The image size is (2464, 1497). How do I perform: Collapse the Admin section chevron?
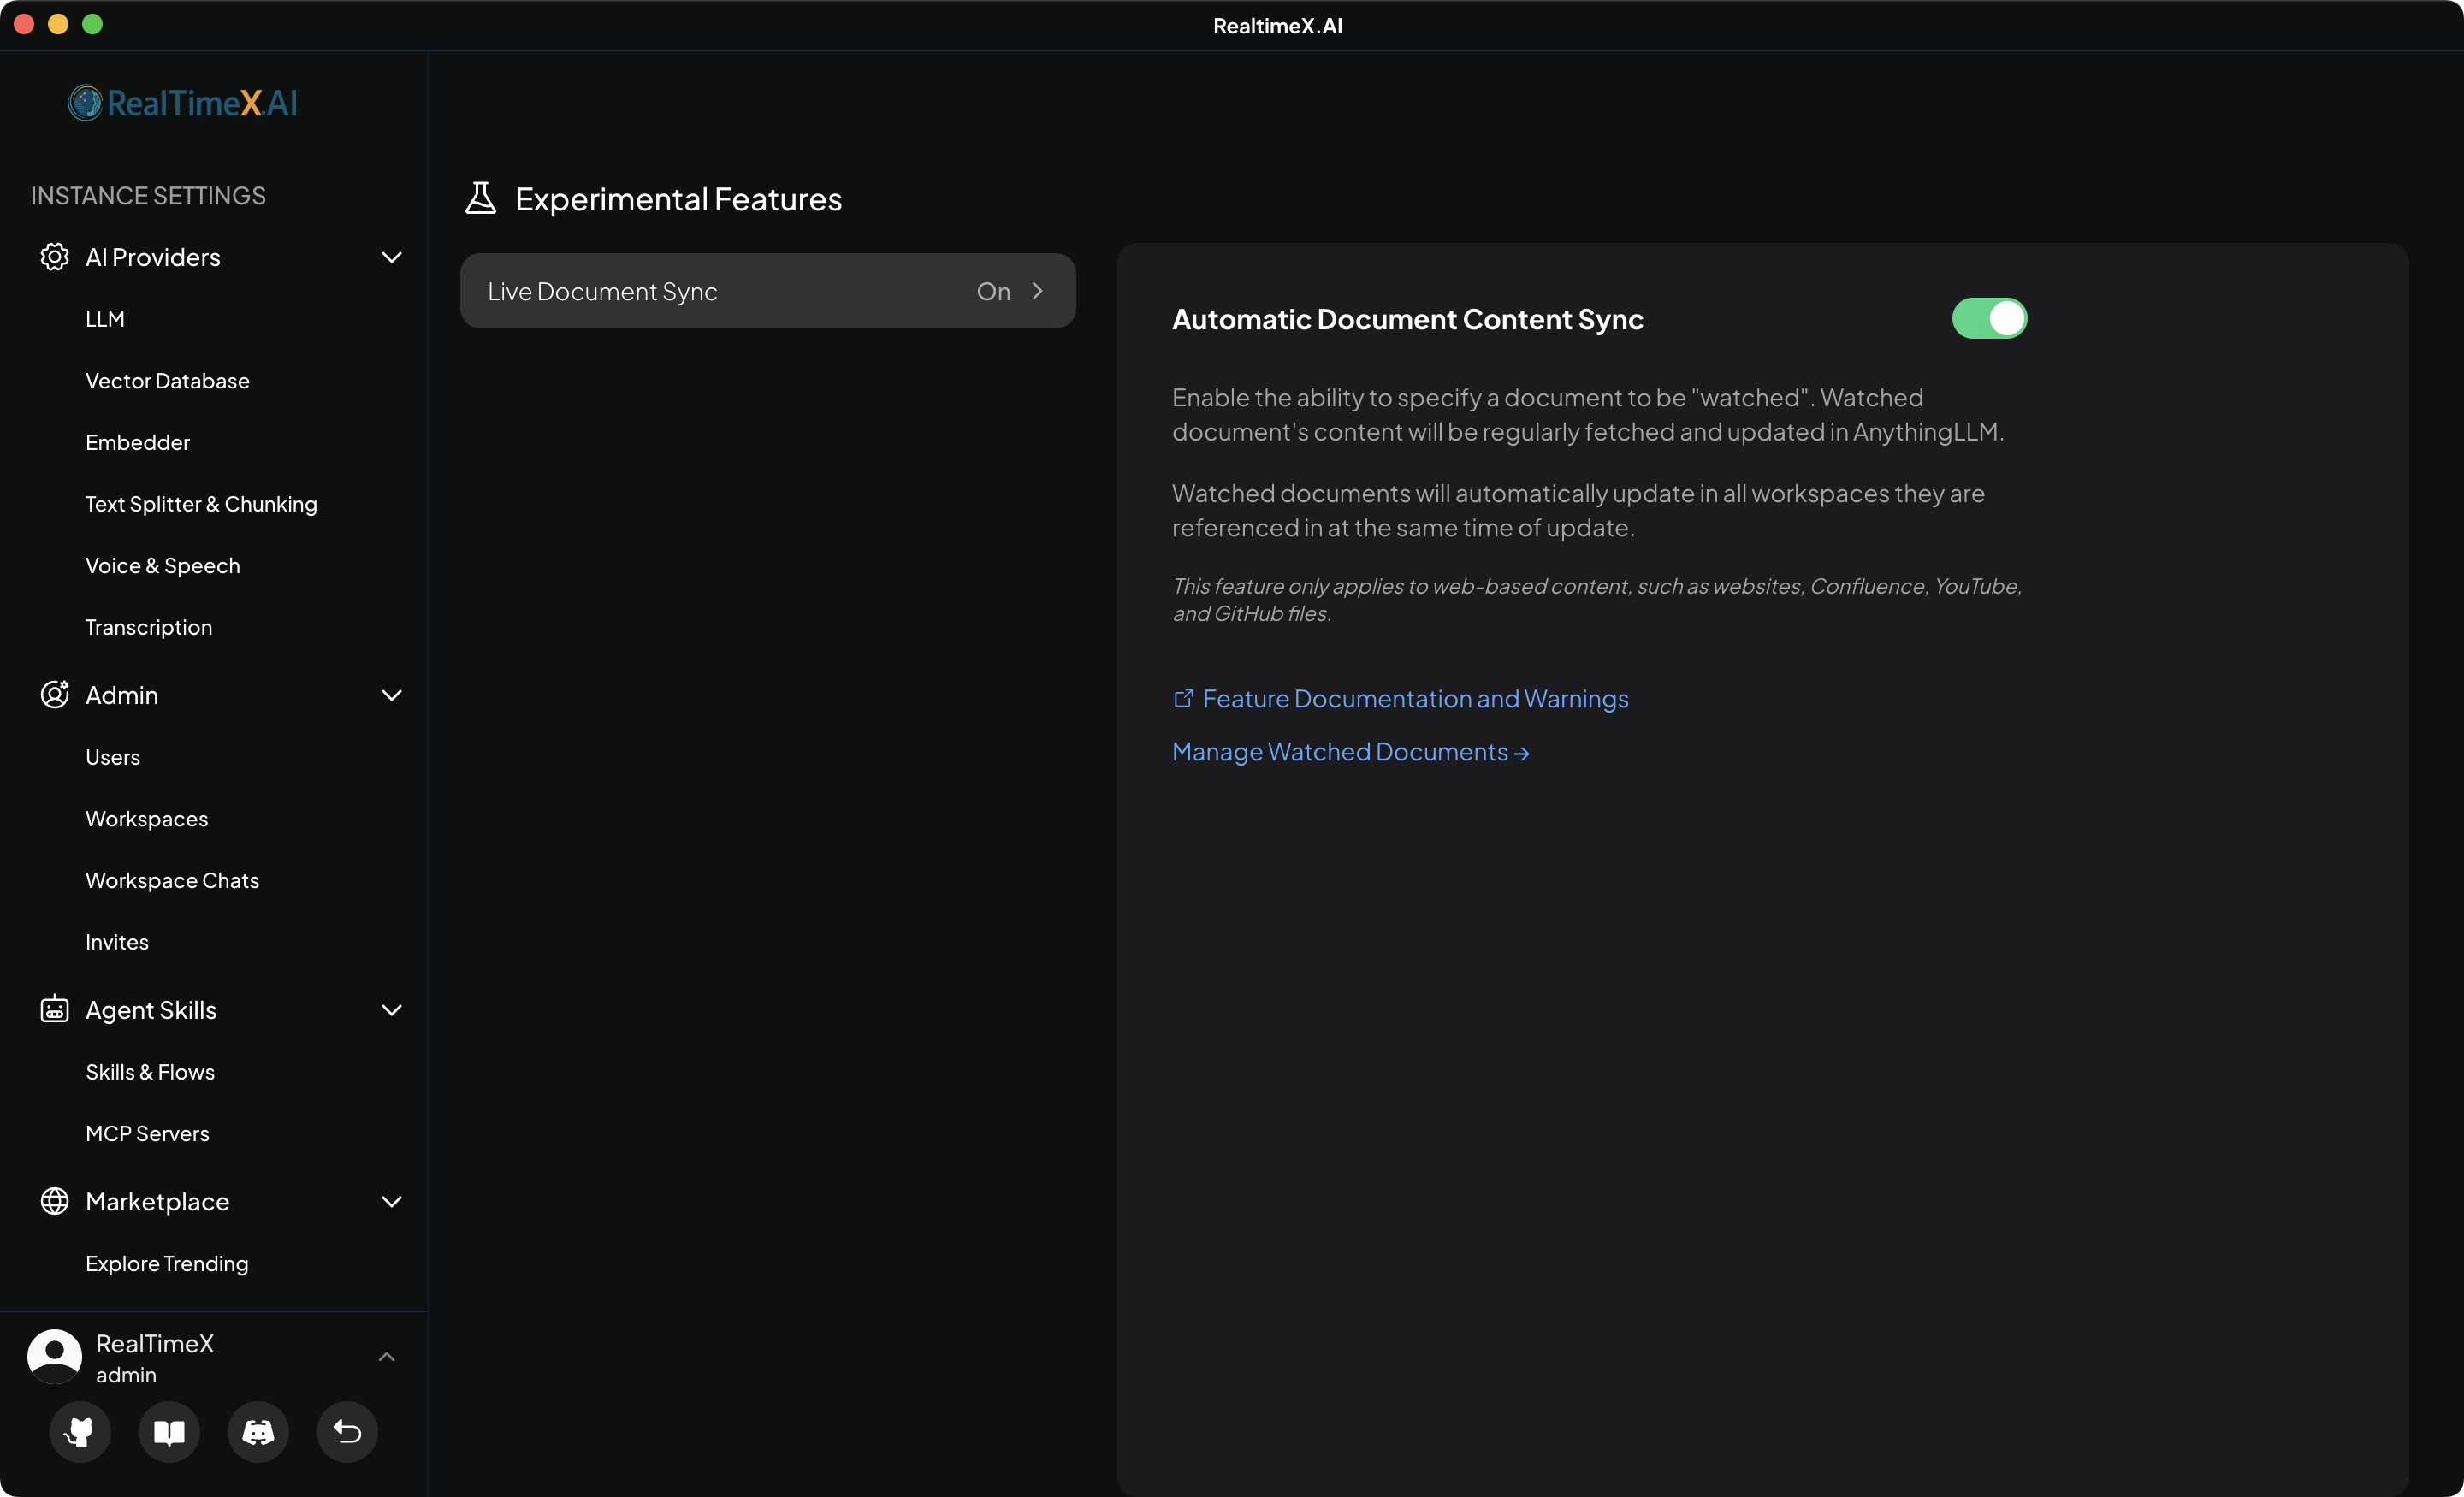[x=391, y=695]
